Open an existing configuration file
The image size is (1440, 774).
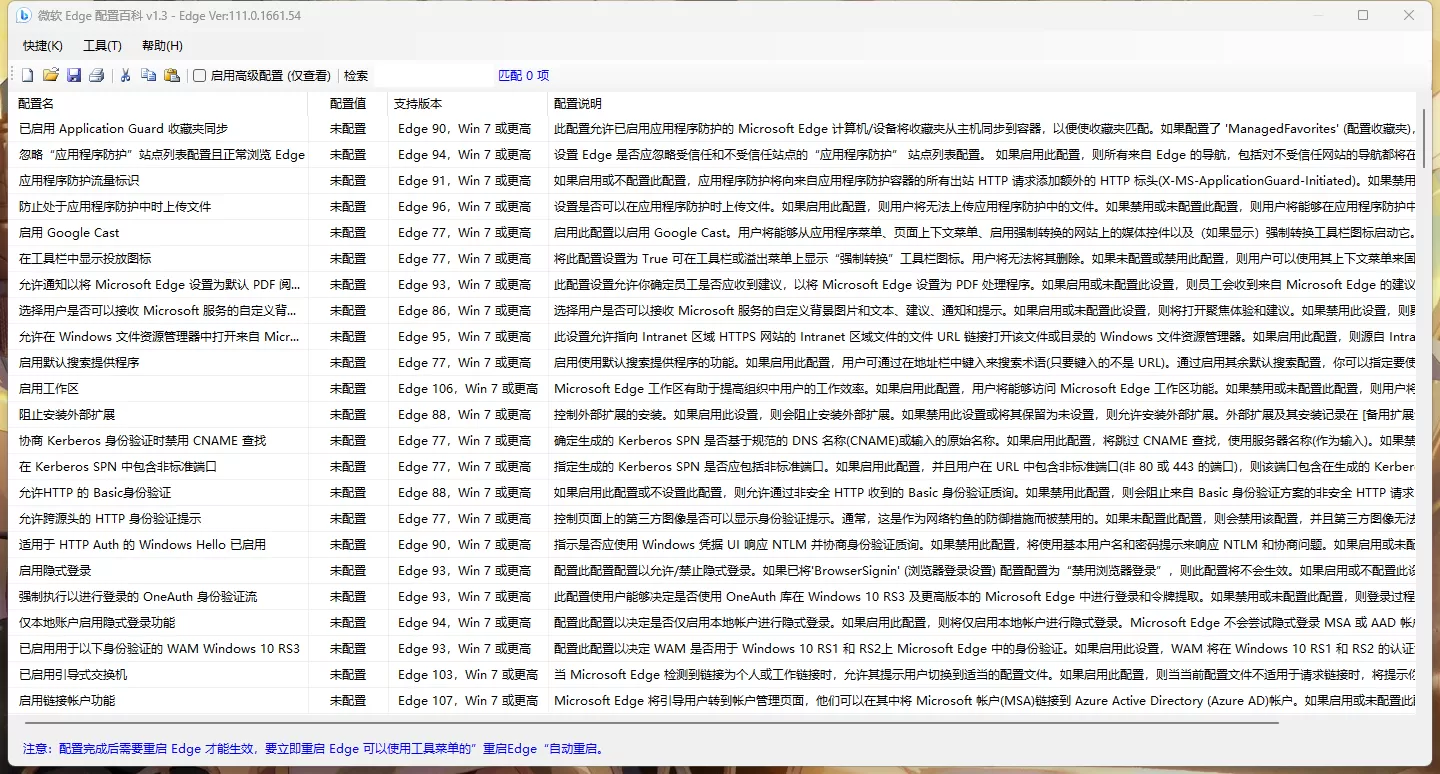point(50,74)
